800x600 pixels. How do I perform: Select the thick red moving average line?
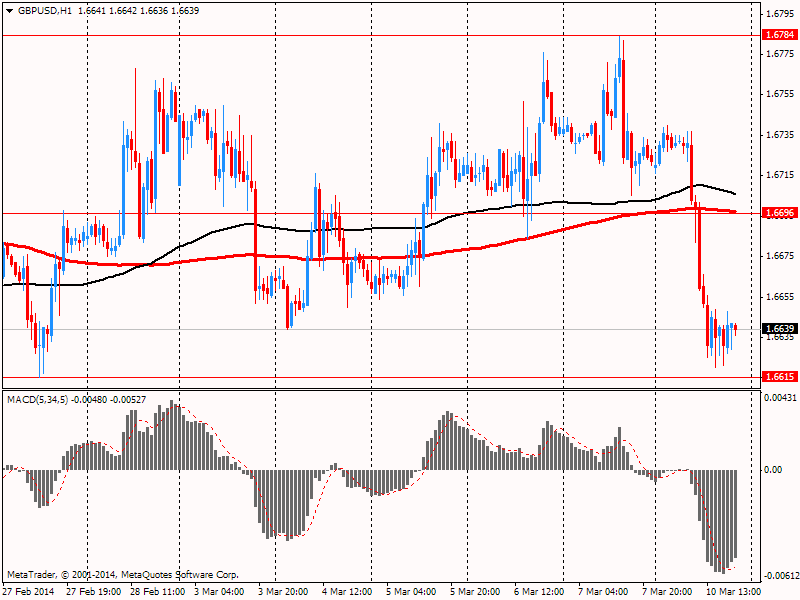(369, 259)
